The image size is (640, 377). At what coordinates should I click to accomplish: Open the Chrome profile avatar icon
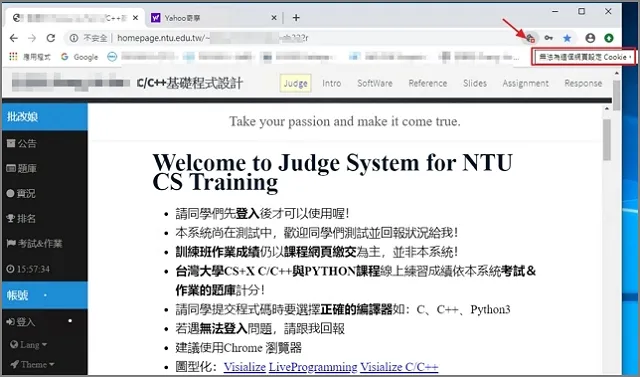(590, 38)
